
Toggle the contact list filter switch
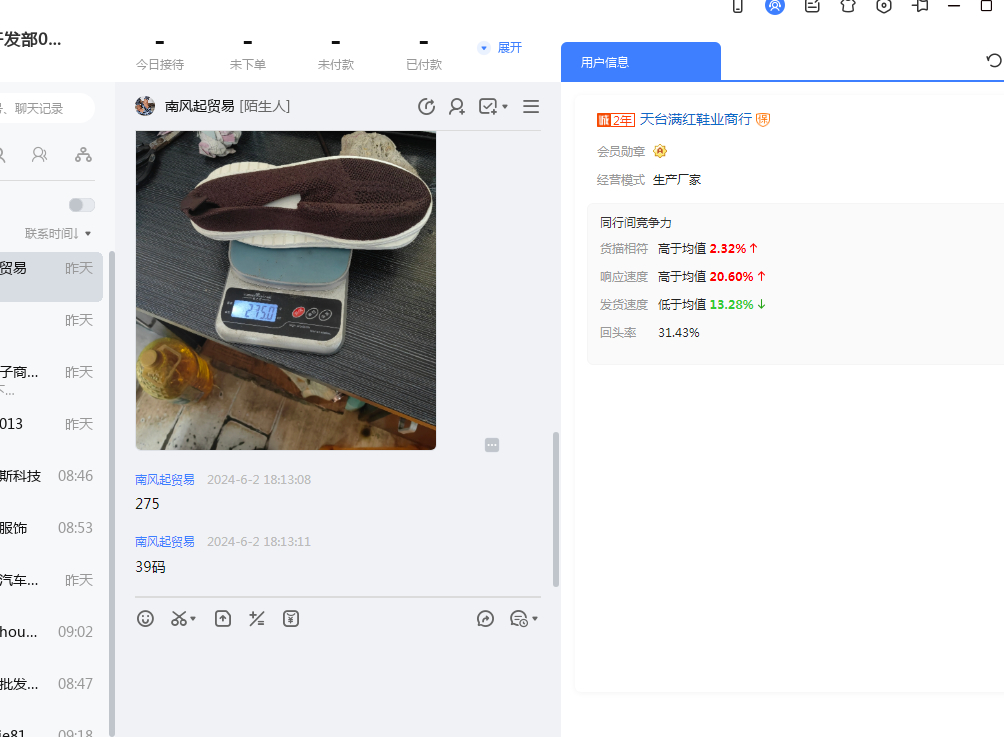coord(81,205)
